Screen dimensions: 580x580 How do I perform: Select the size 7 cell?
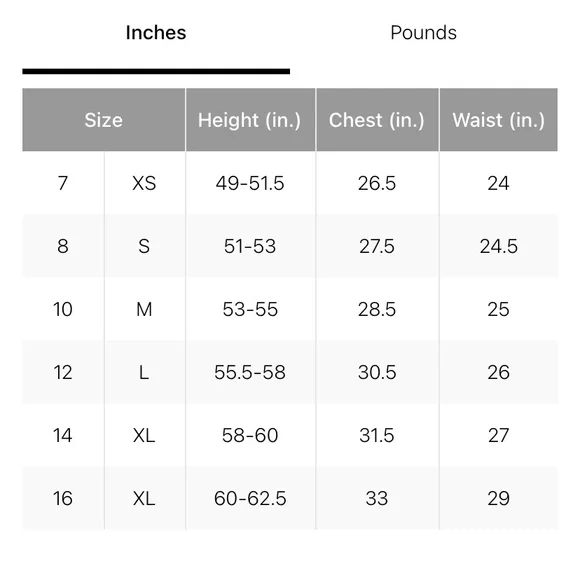[x=63, y=183]
